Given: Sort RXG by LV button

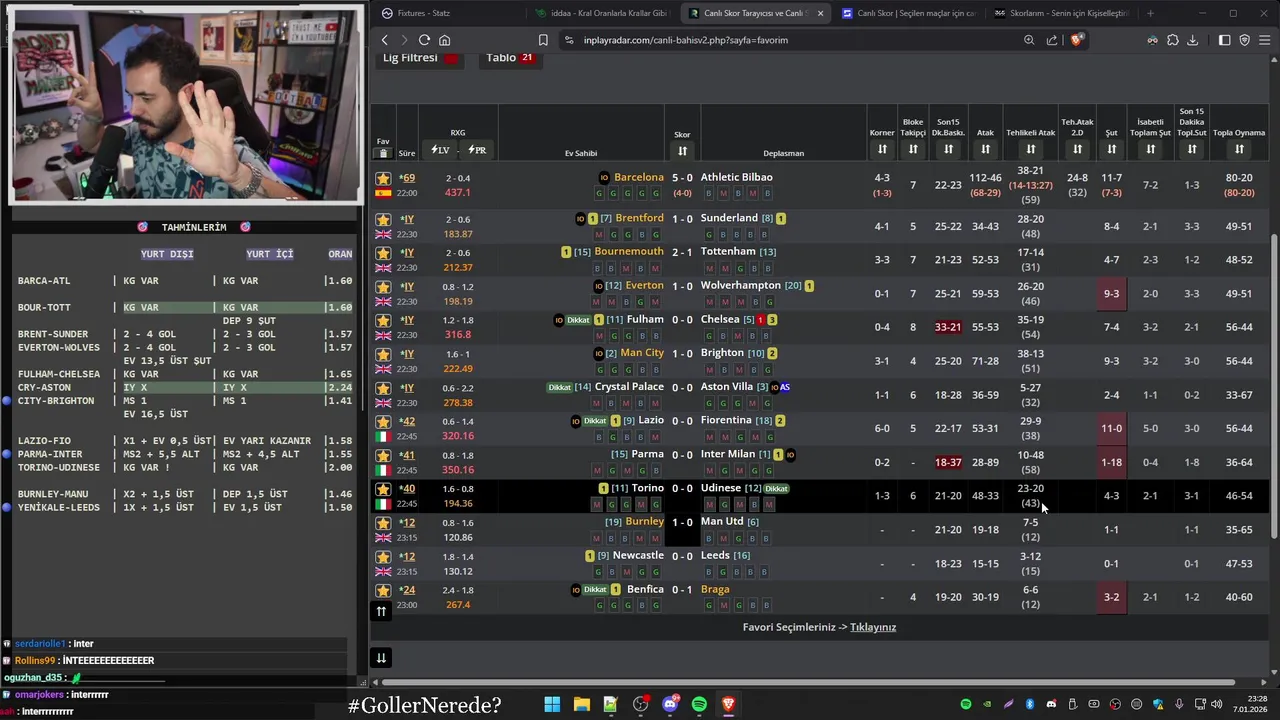Looking at the screenshot, I should 440,150.
